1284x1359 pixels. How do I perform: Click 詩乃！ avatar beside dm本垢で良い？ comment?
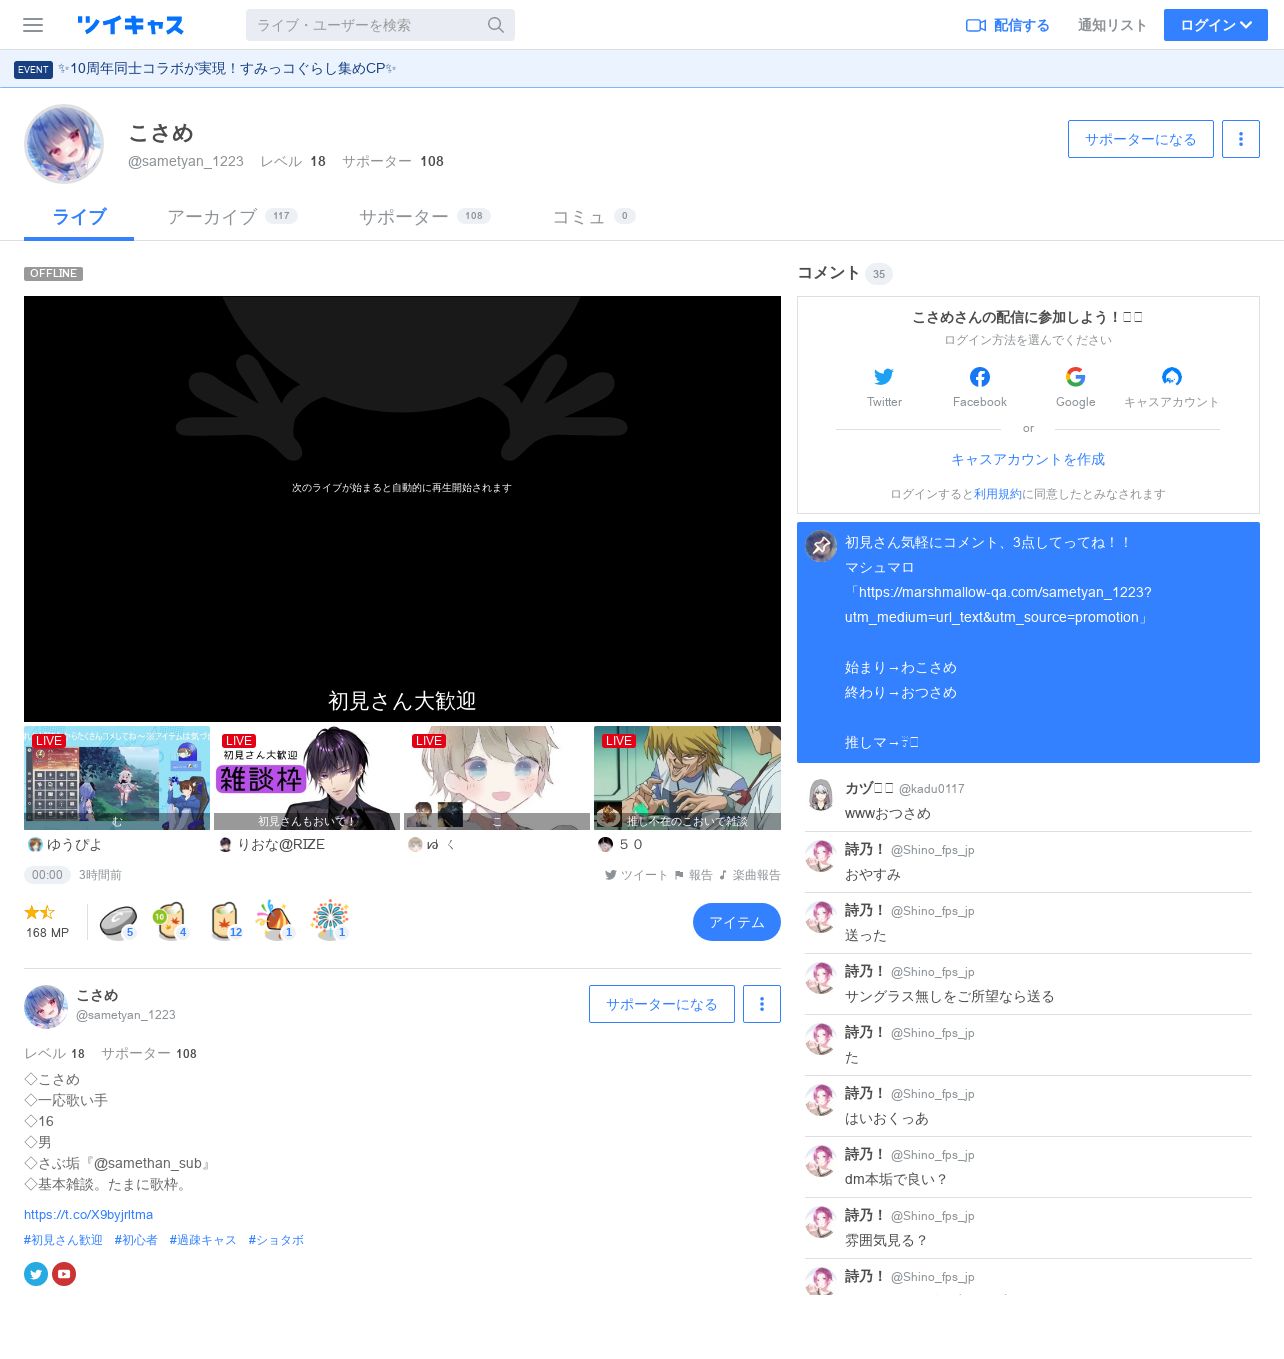pyautogui.click(x=821, y=1161)
